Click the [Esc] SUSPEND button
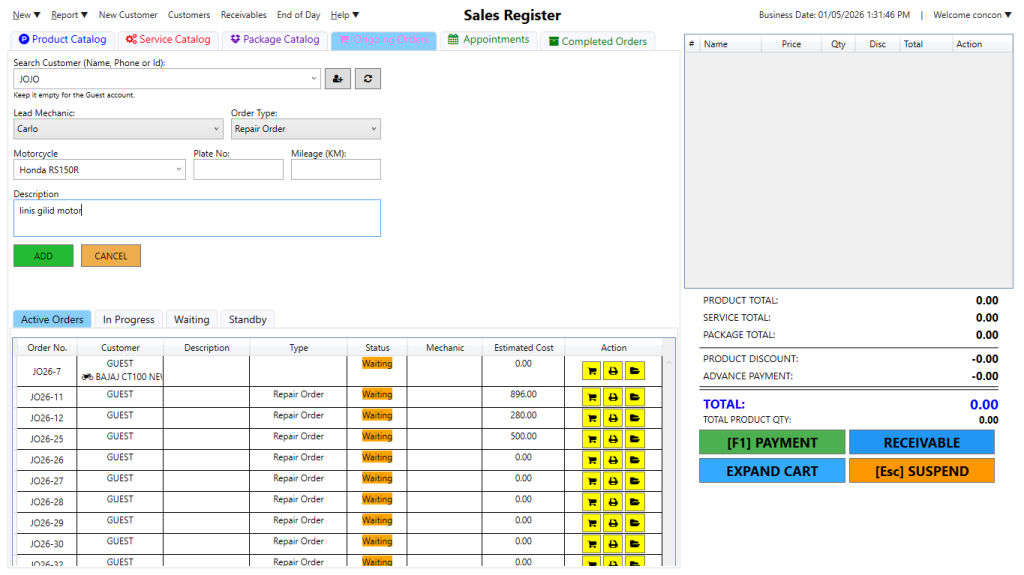 (x=921, y=471)
